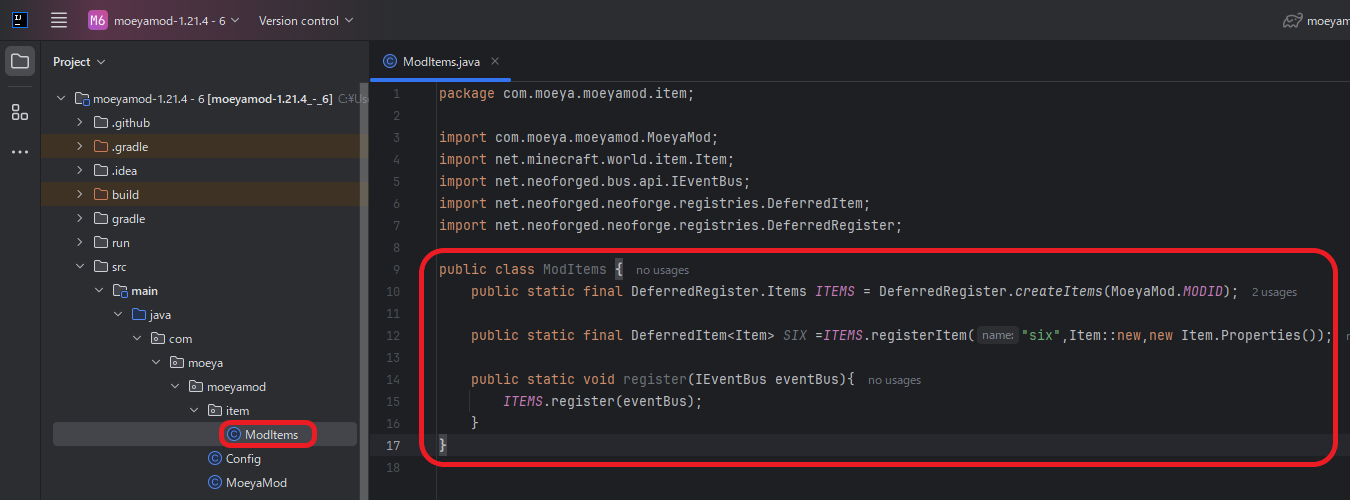Collapse the item package
The image size is (1350, 500).
click(x=194, y=411)
